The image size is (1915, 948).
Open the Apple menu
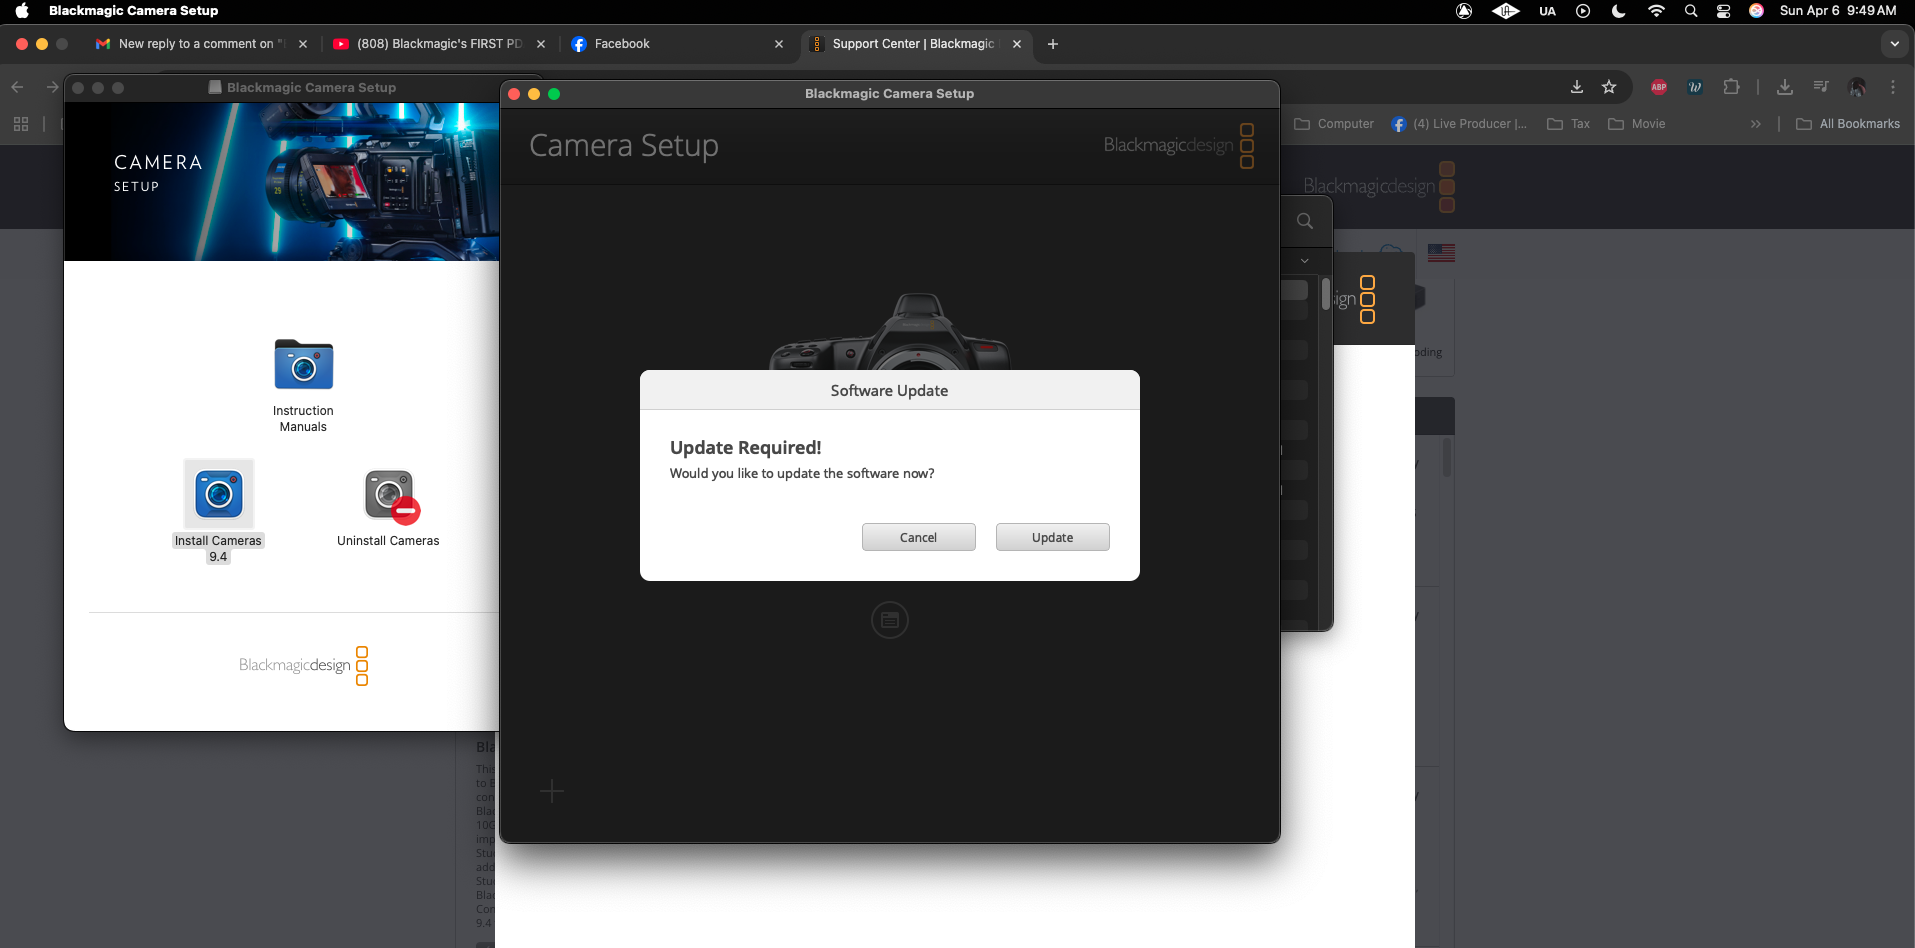[22, 11]
